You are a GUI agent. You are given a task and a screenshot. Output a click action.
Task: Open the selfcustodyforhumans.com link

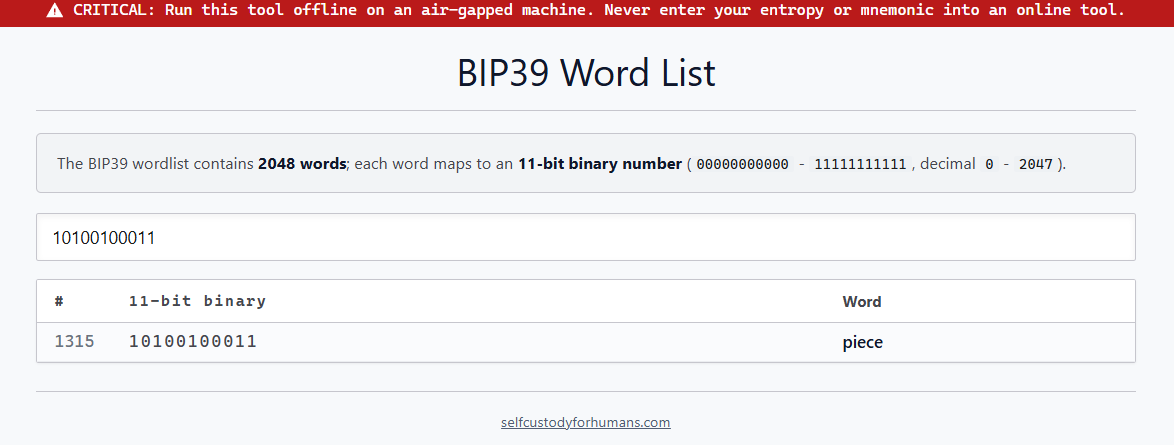coord(586,423)
